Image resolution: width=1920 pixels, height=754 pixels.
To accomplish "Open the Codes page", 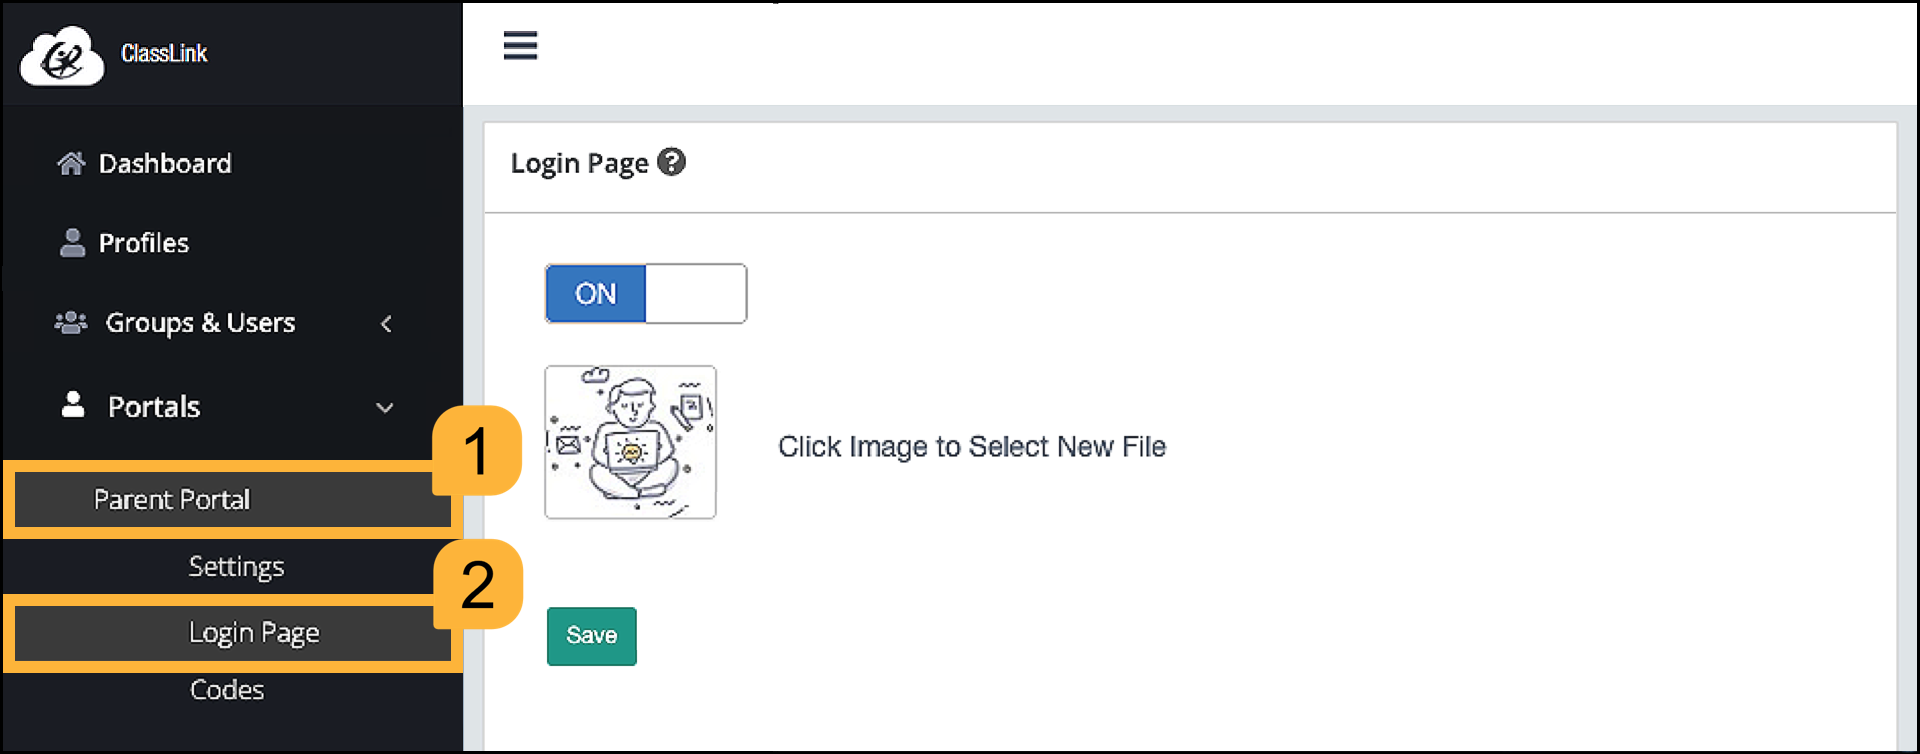I will click(227, 689).
